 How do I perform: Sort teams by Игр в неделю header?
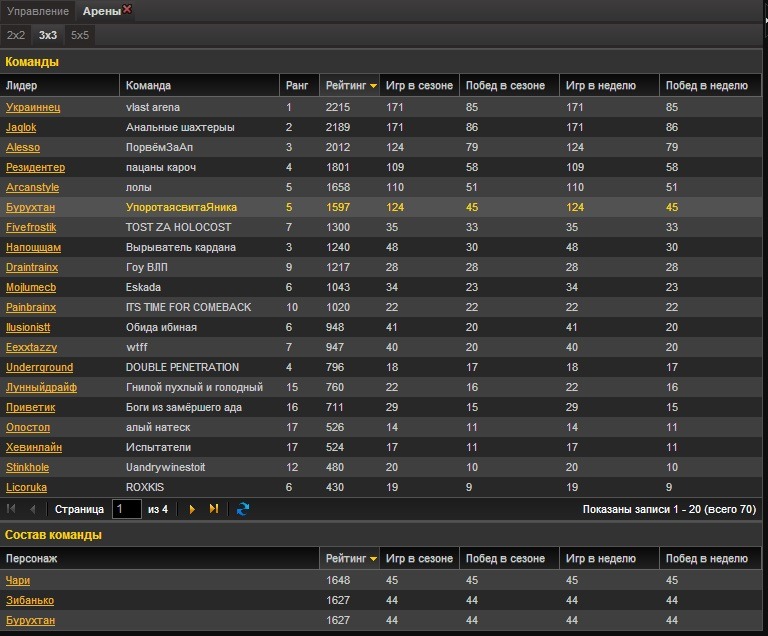(x=609, y=85)
